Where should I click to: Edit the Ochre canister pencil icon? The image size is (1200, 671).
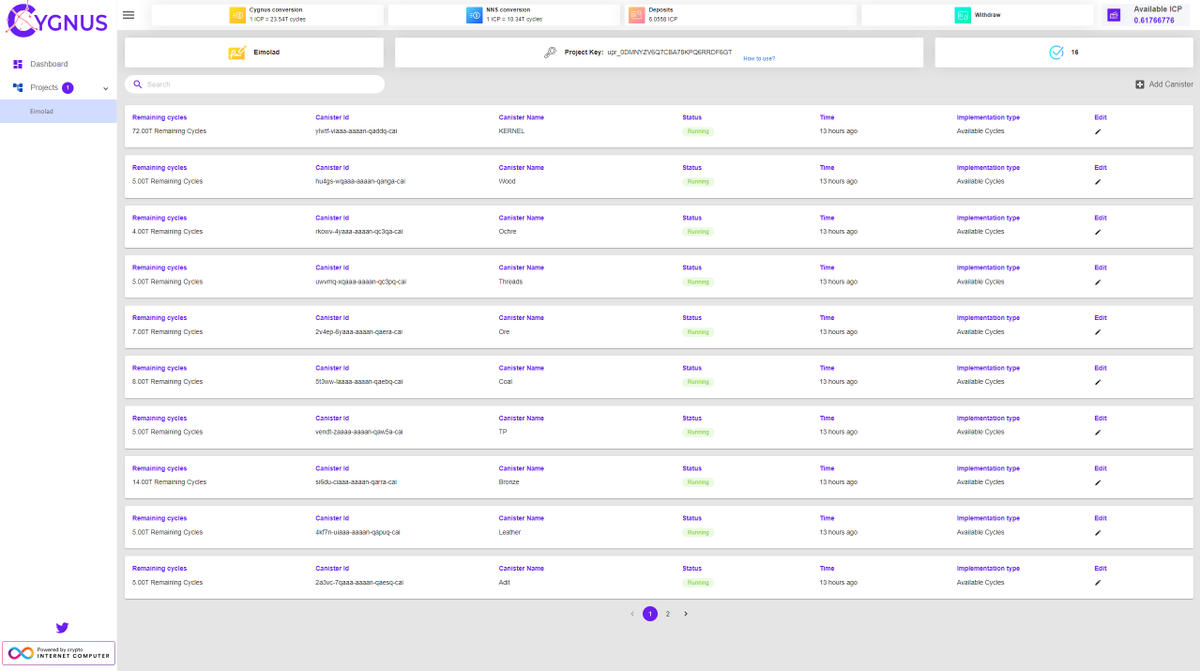[x=1098, y=231]
